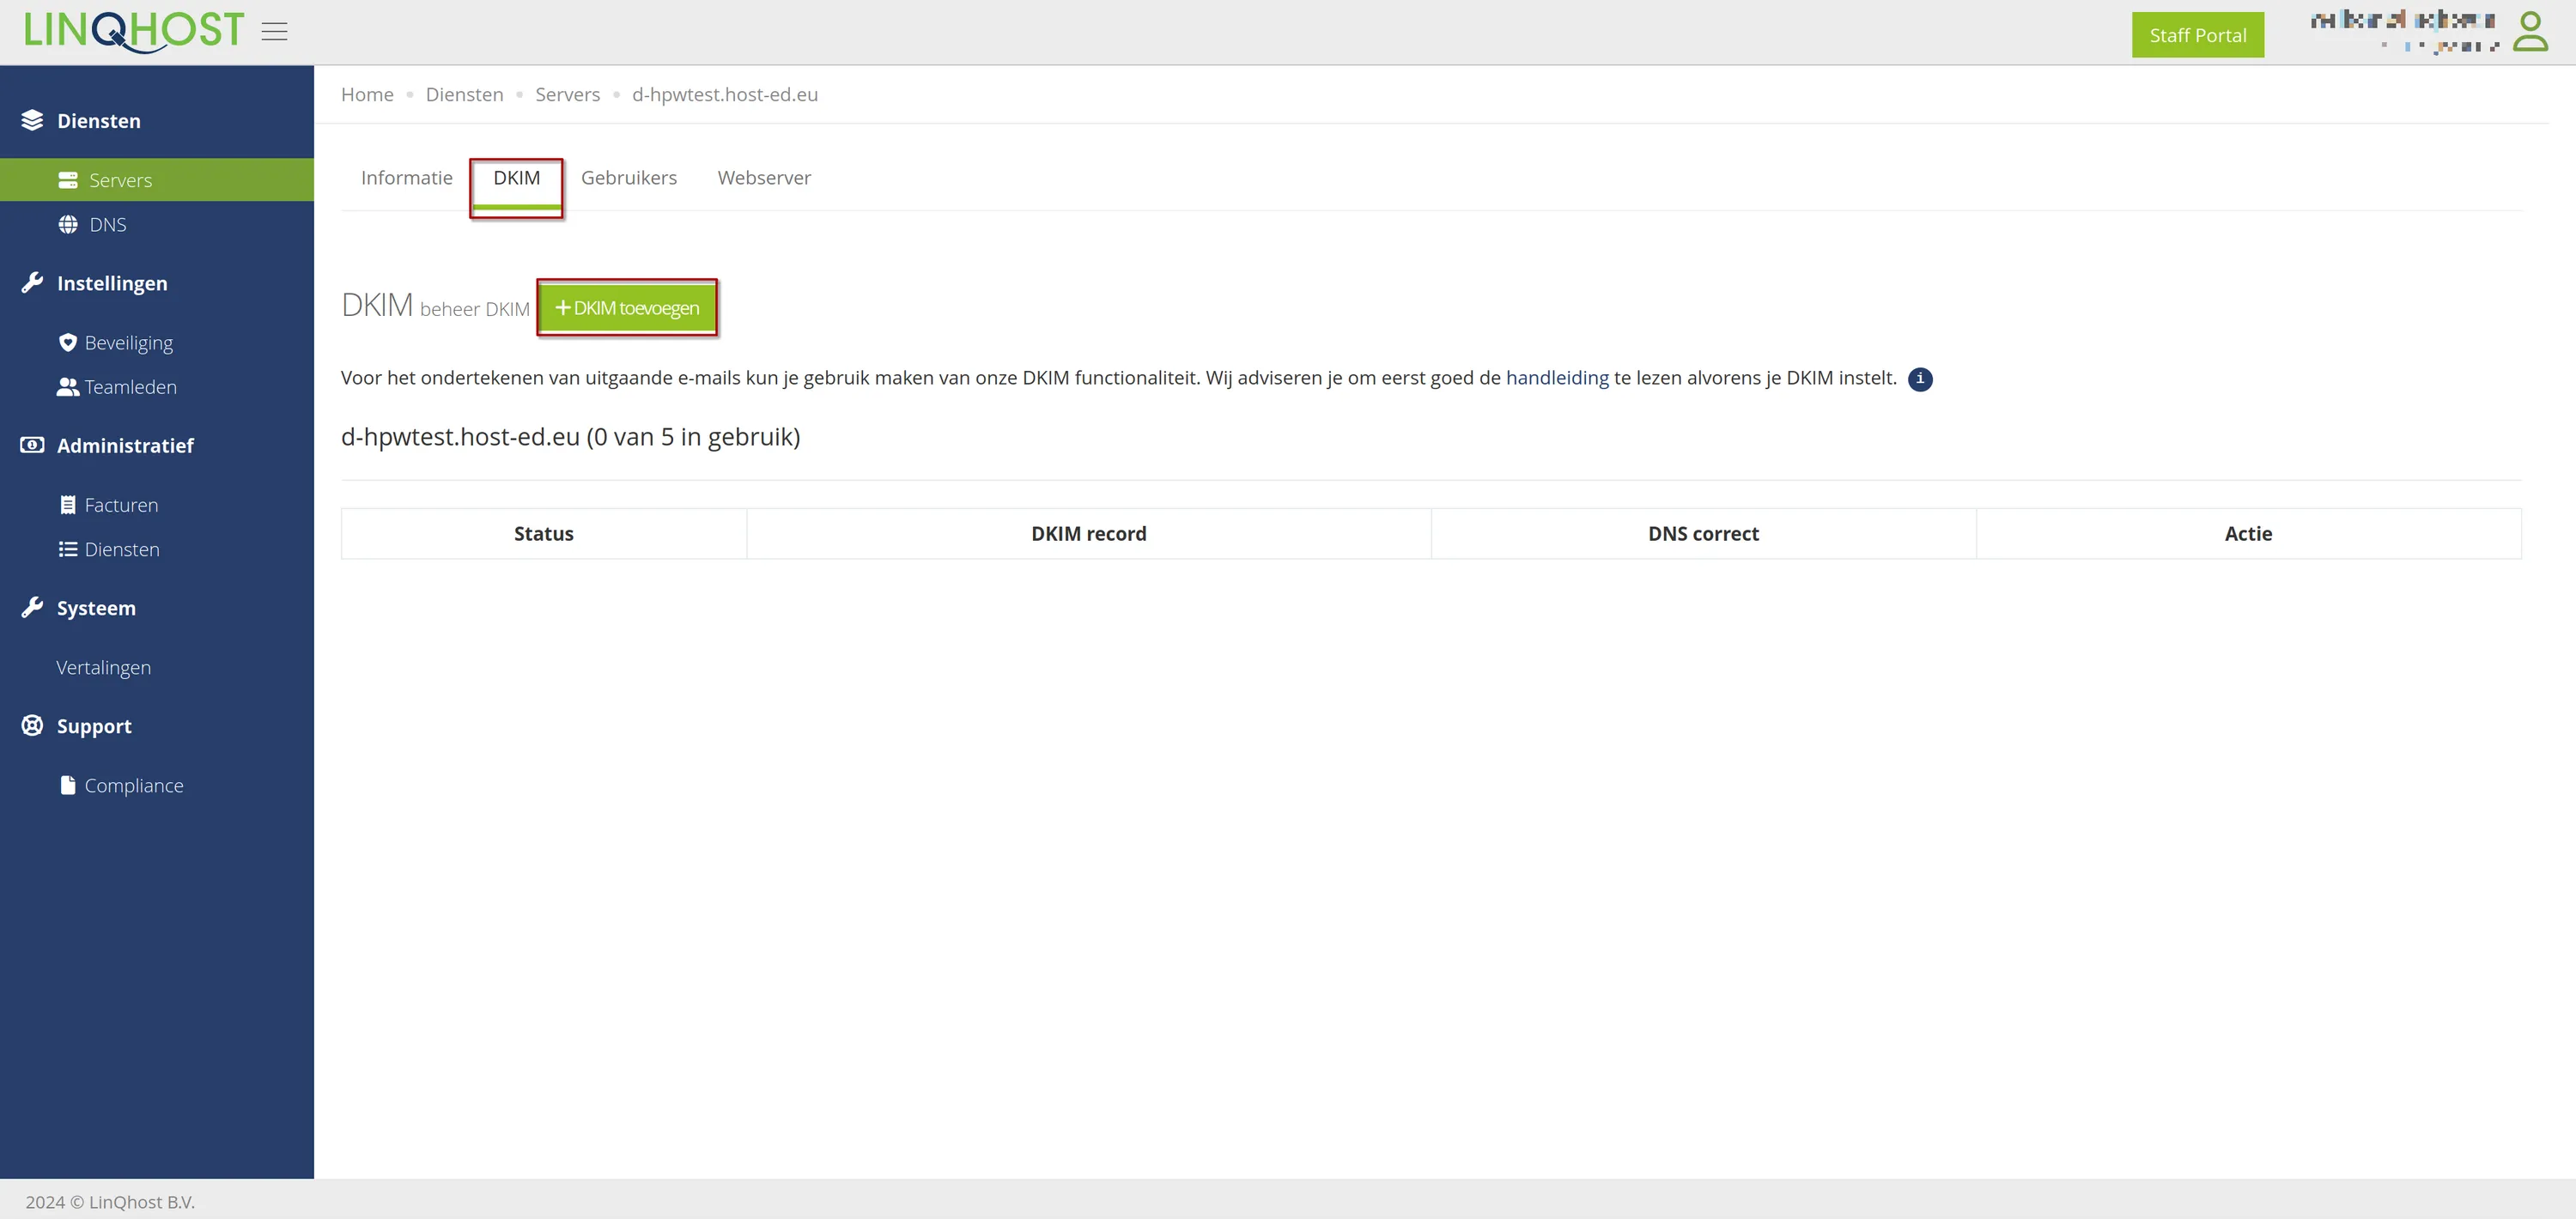Viewport: 2576px width, 1219px height.
Task: Open Teamleden in the sidebar
Action: (130, 387)
